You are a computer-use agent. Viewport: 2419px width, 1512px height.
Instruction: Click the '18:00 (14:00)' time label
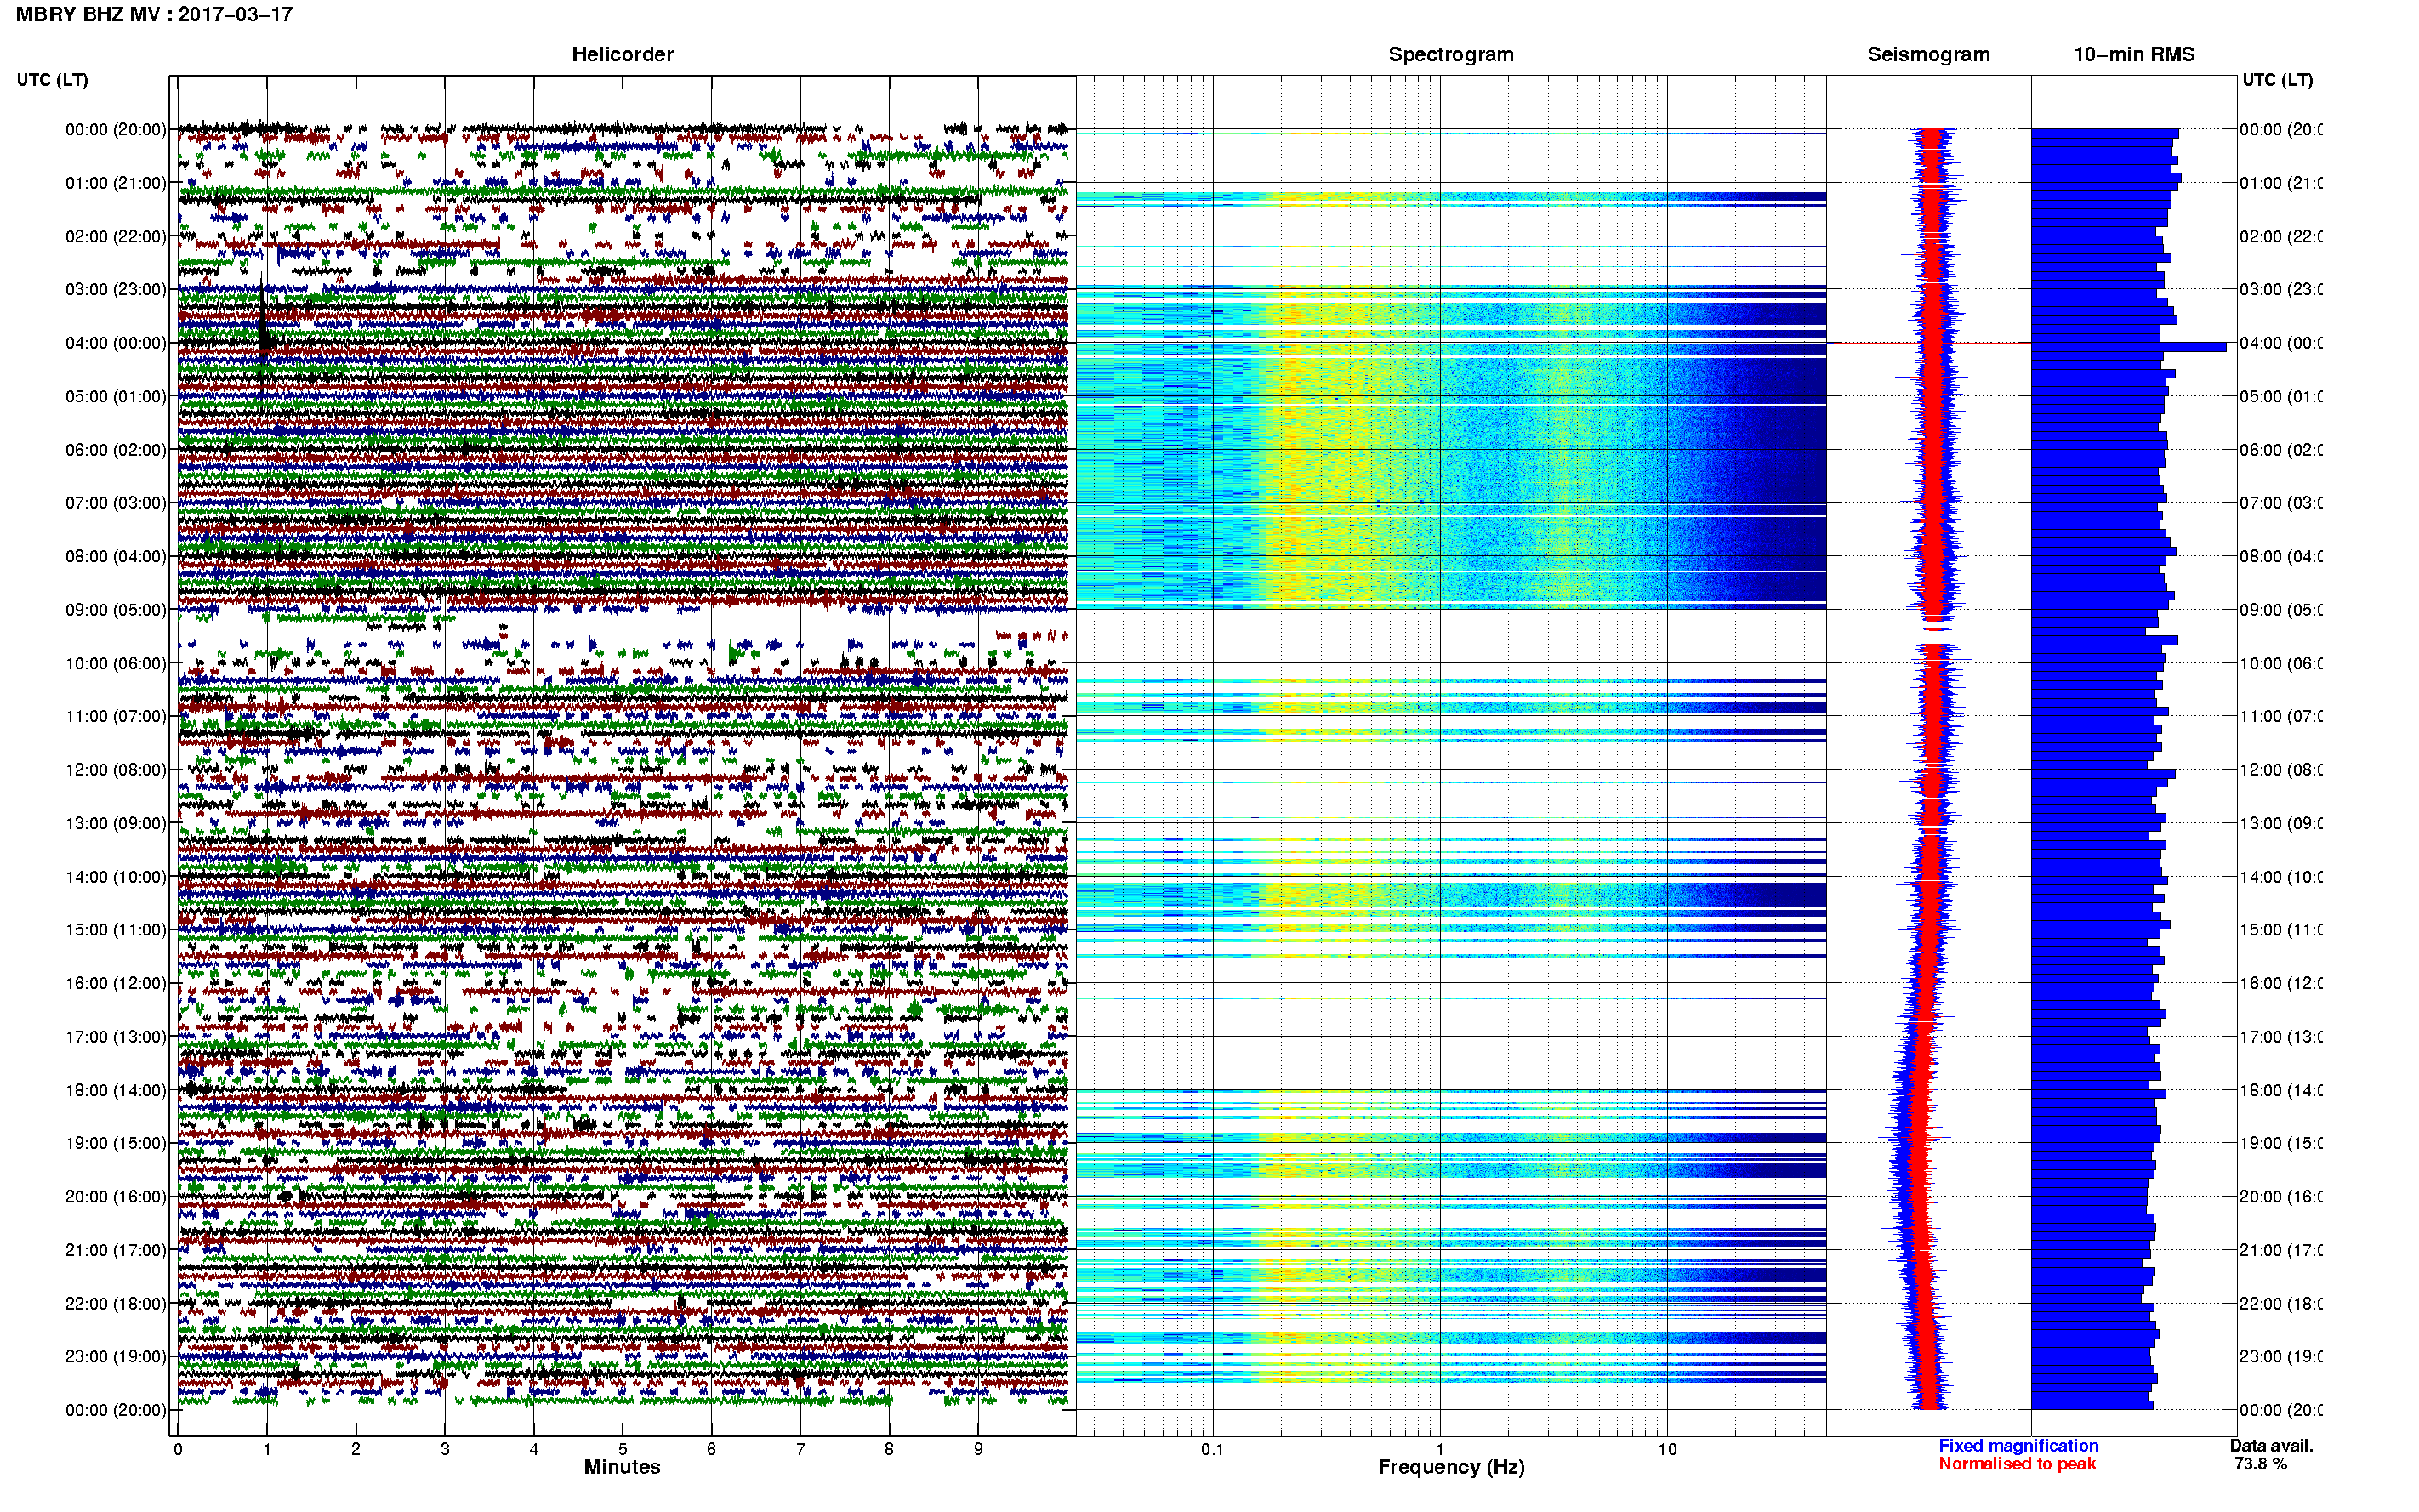116,1090
